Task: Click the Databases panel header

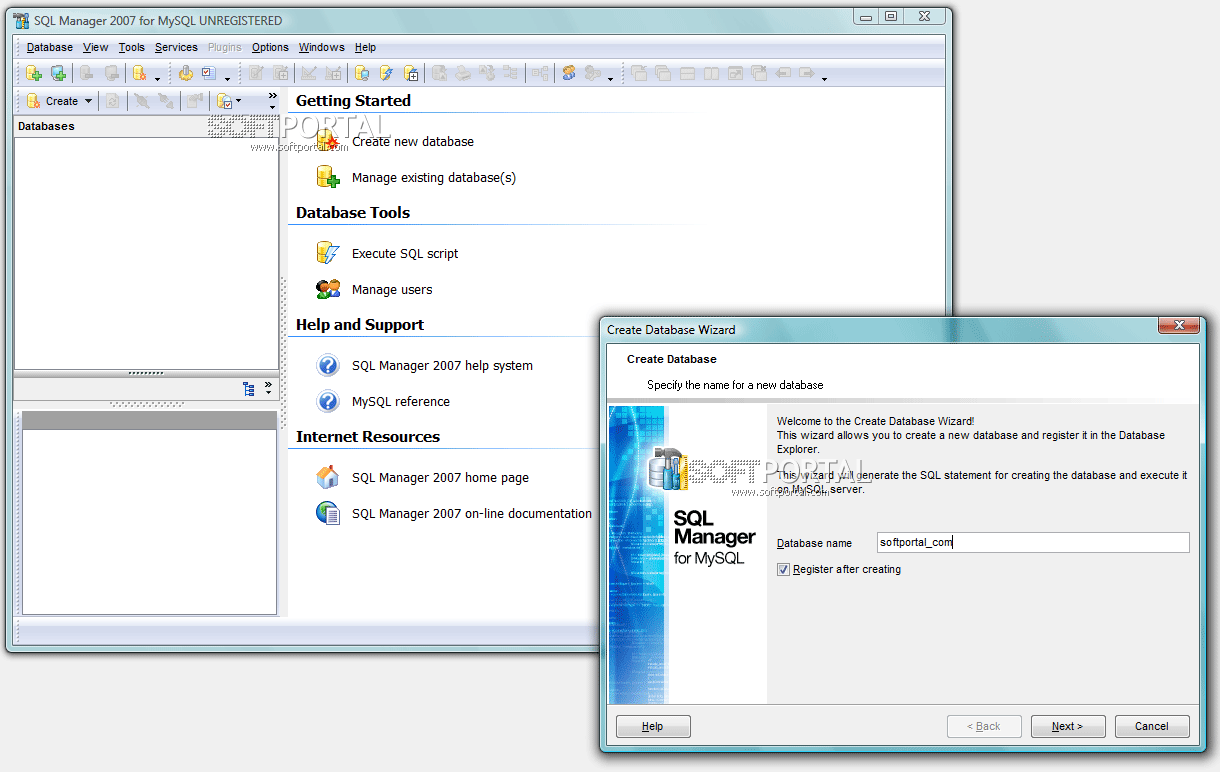Action: click(x=146, y=127)
